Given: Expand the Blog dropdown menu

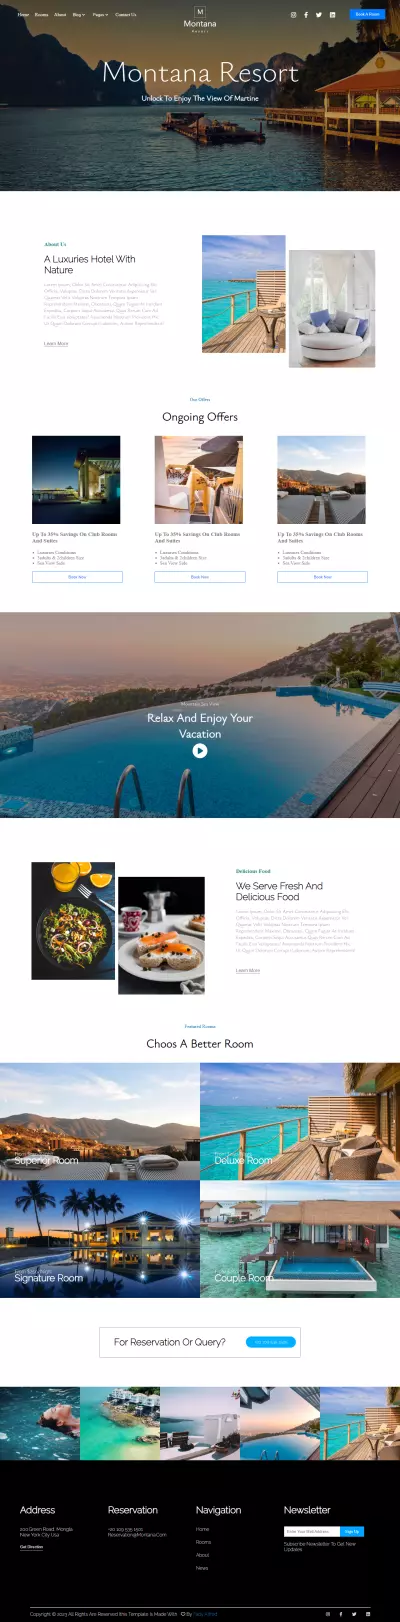Looking at the screenshot, I should click(x=79, y=15).
